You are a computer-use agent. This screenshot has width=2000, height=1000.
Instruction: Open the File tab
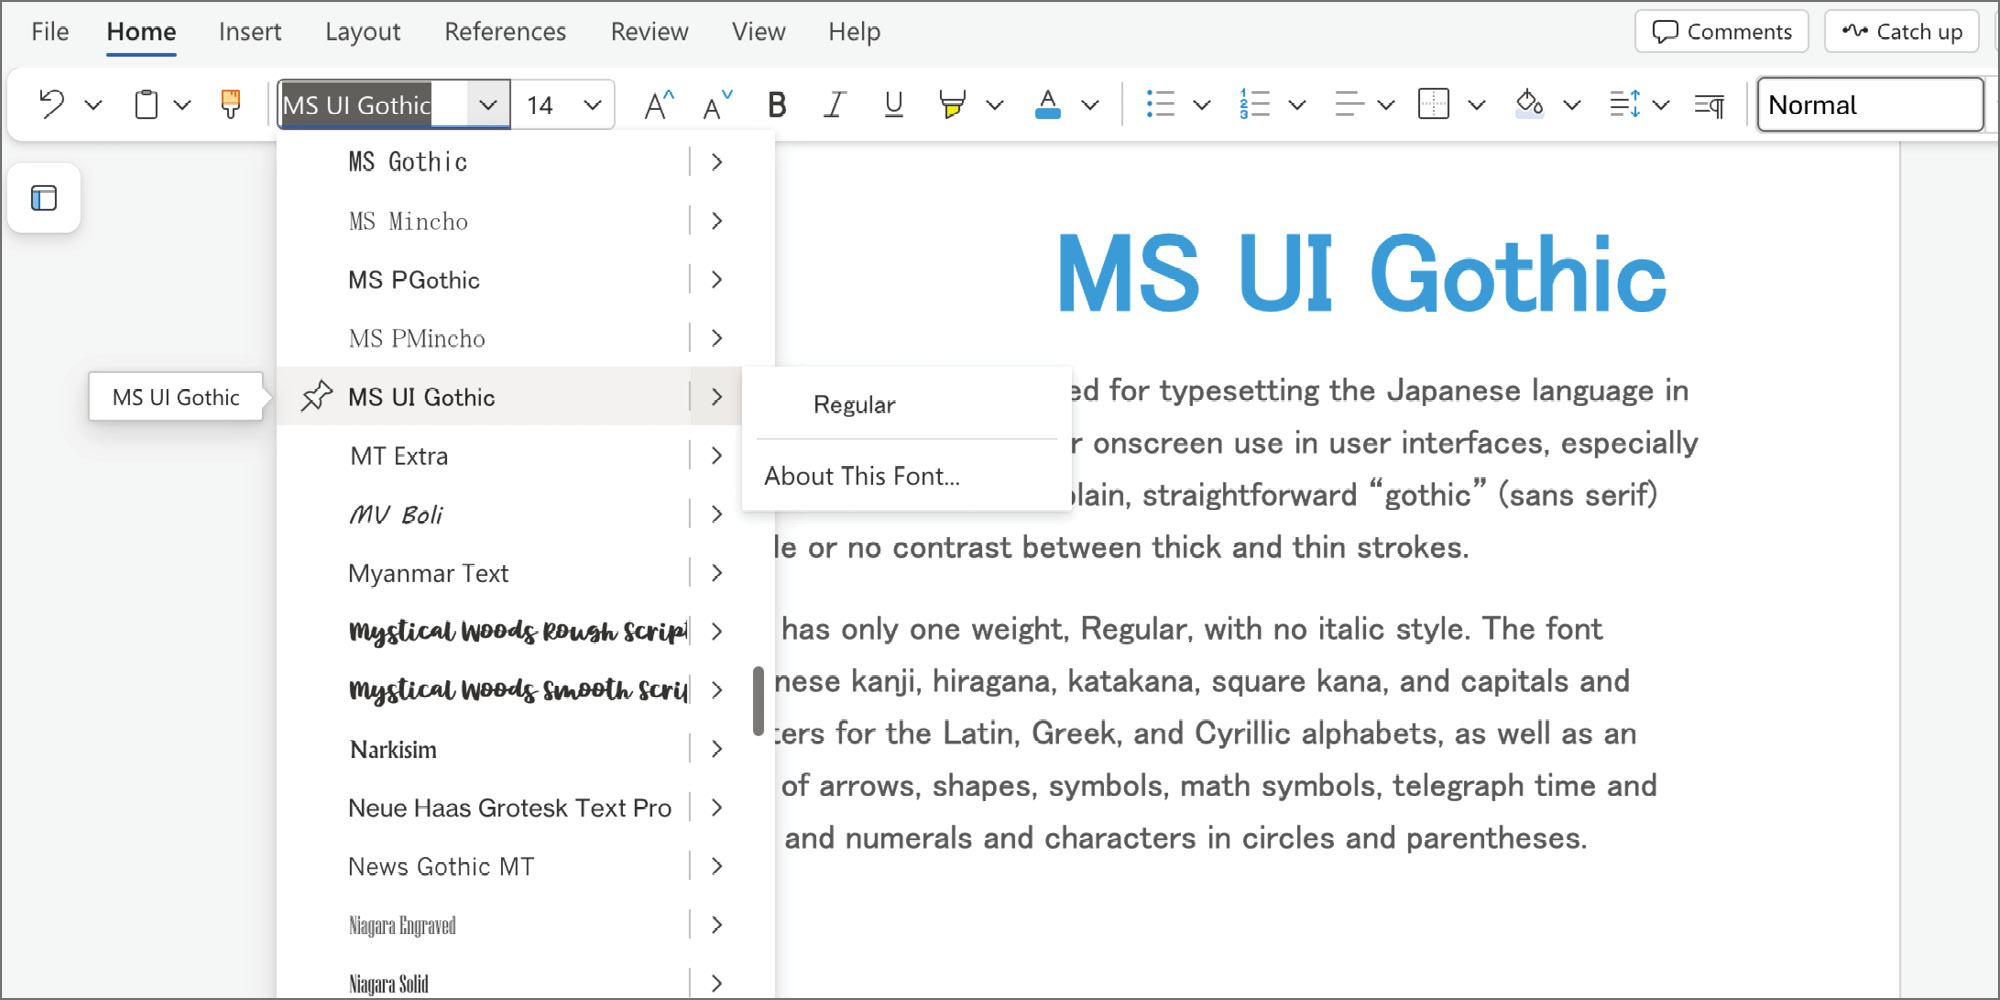(x=50, y=32)
